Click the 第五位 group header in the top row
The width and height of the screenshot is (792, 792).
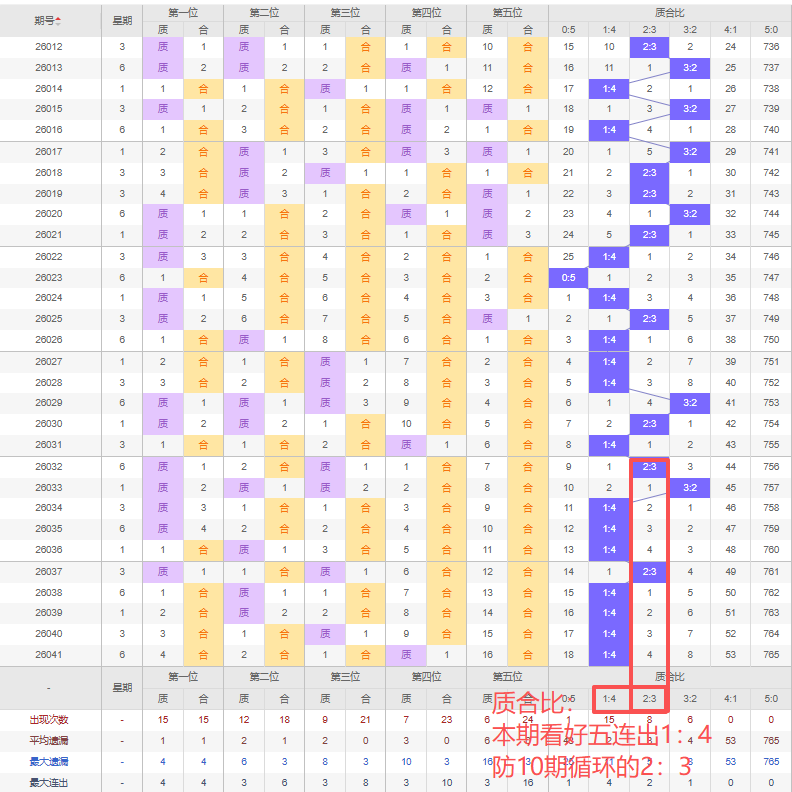coord(508,13)
